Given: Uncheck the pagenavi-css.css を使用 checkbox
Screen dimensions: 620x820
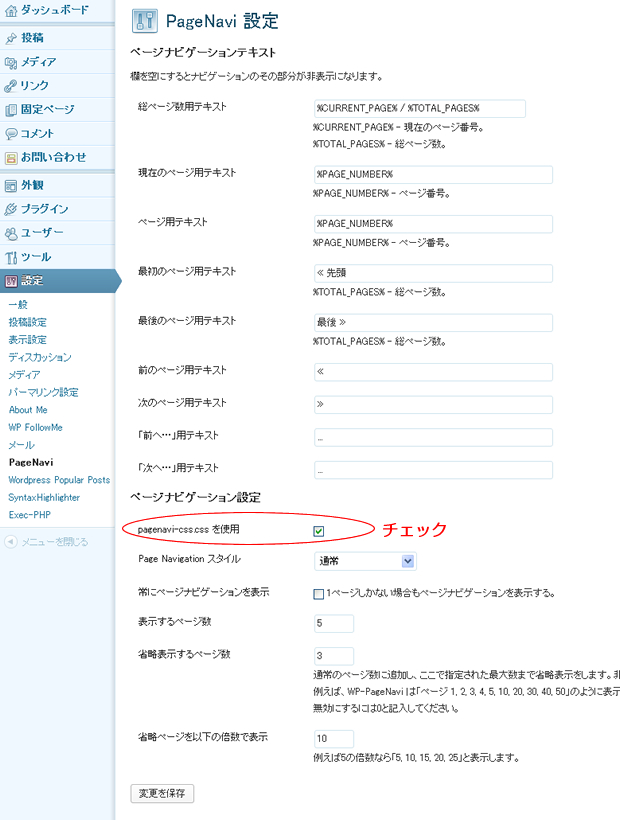Looking at the screenshot, I should [x=319, y=530].
